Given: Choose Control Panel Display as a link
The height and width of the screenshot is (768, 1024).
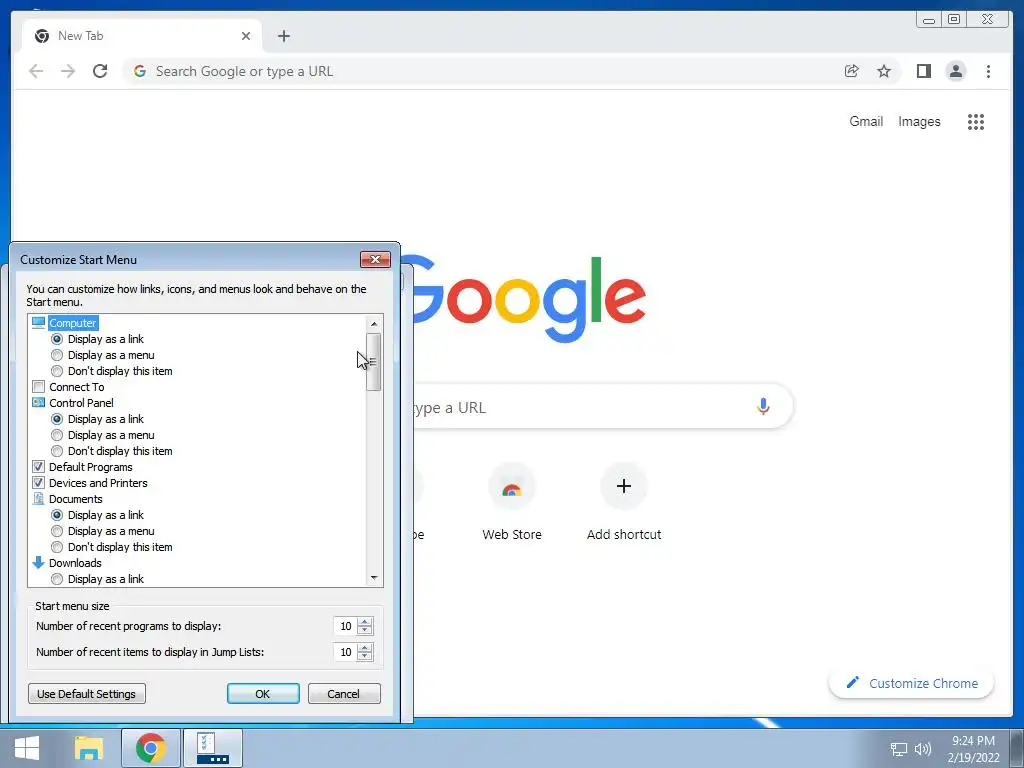Looking at the screenshot, I should pos(57,419).
